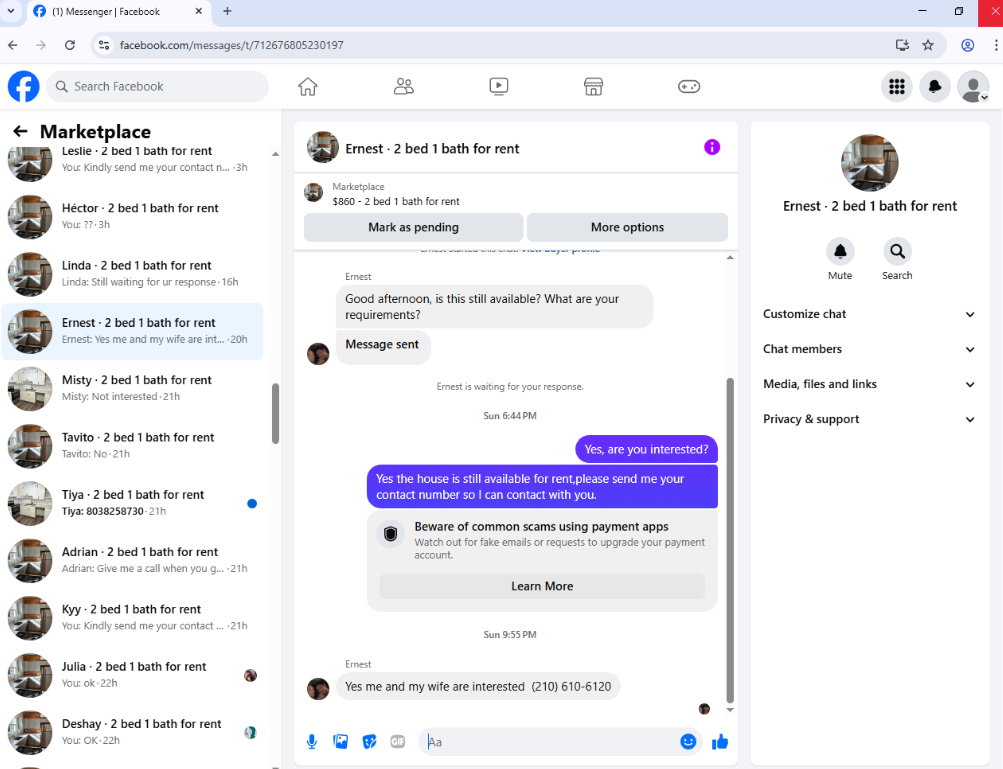Expand the Chat members section
Image resolution: width=1003 pixels, height=769 pixels.
869,349
